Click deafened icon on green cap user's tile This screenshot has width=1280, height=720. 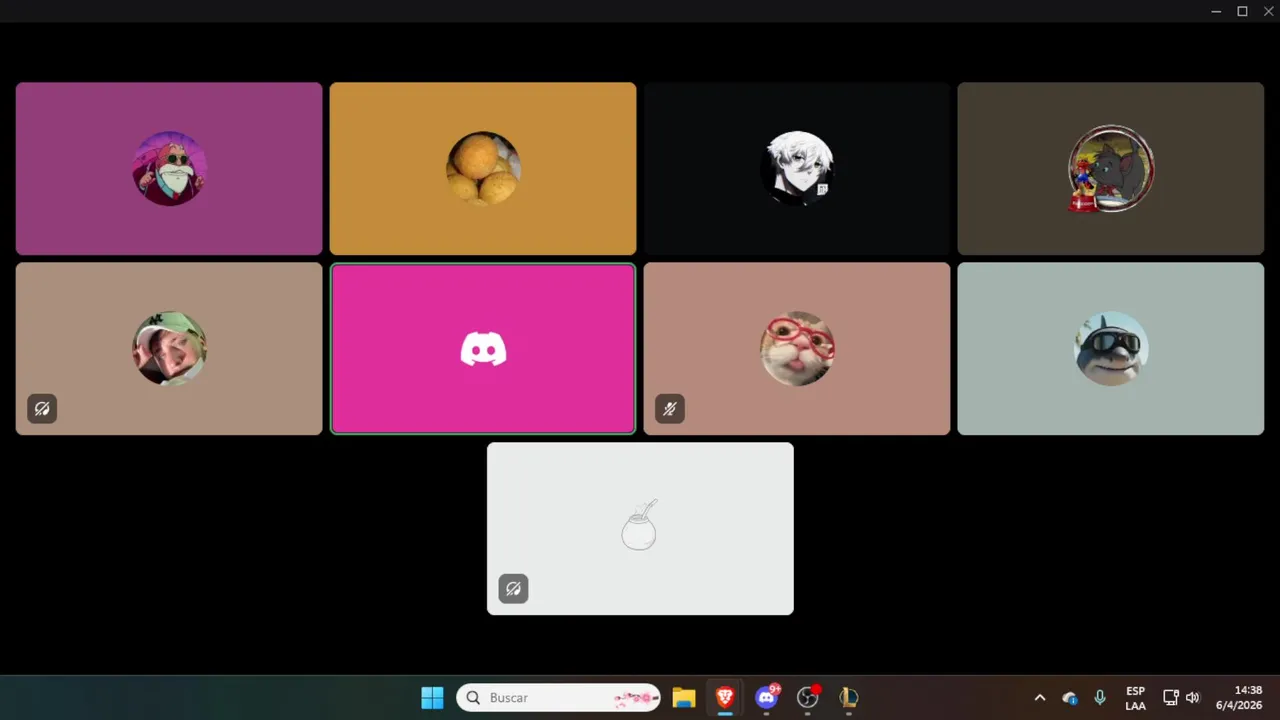pyautogui.click(x=42, y=408)
